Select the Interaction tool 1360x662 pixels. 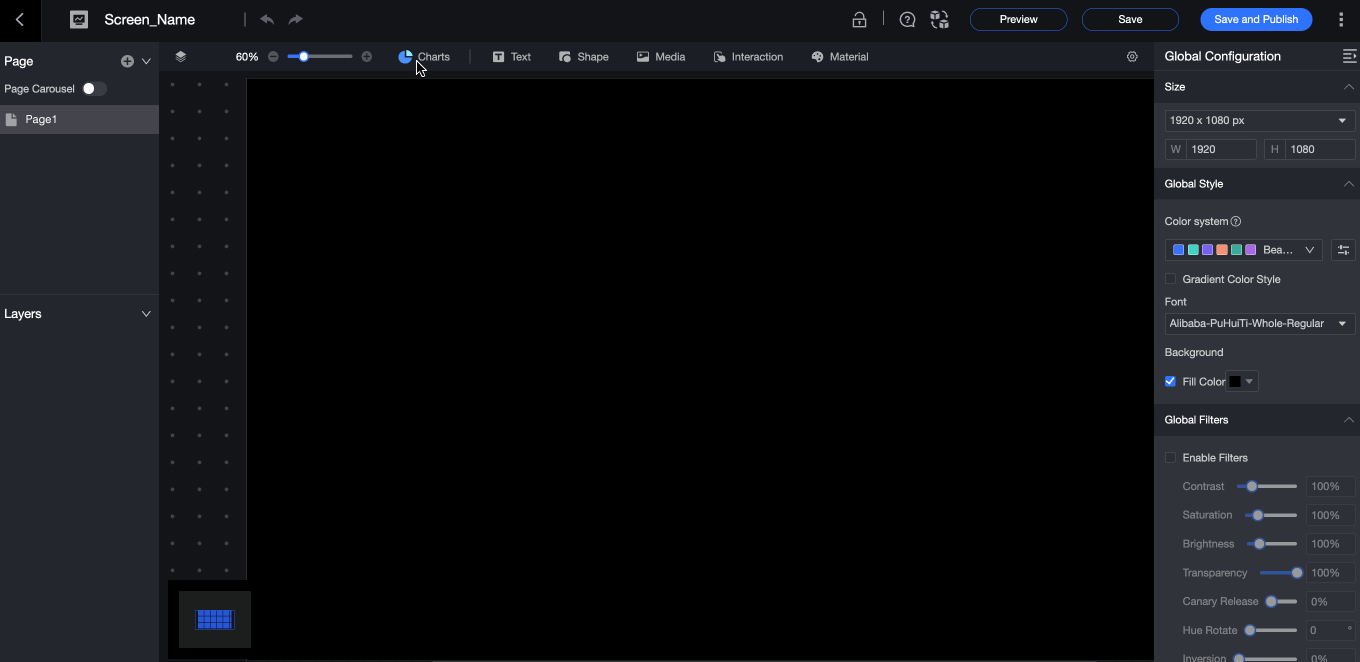(x=748, y=56)
